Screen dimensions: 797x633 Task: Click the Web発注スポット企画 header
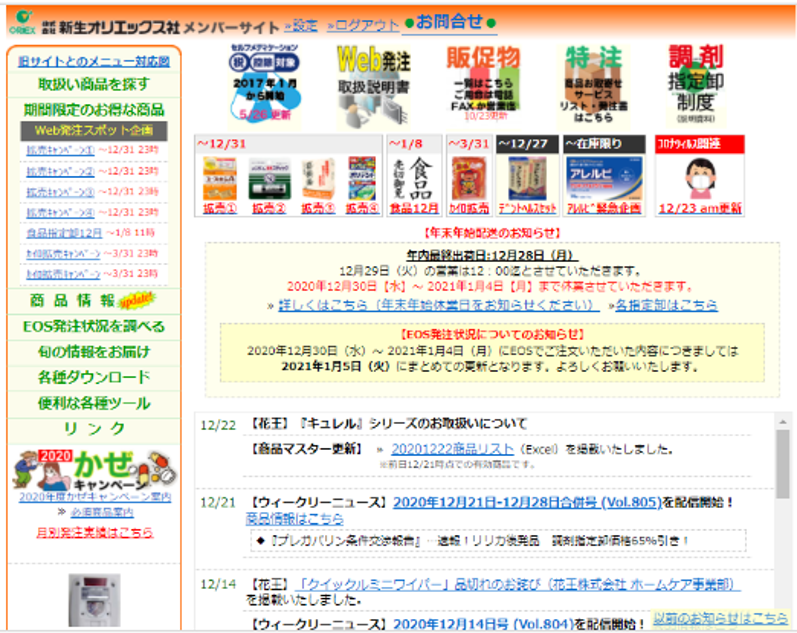coord(94,131)
